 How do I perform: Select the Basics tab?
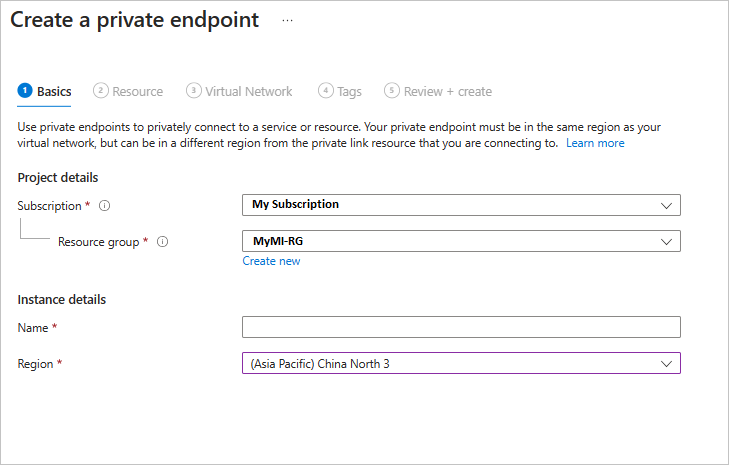[x=54, y=92]
